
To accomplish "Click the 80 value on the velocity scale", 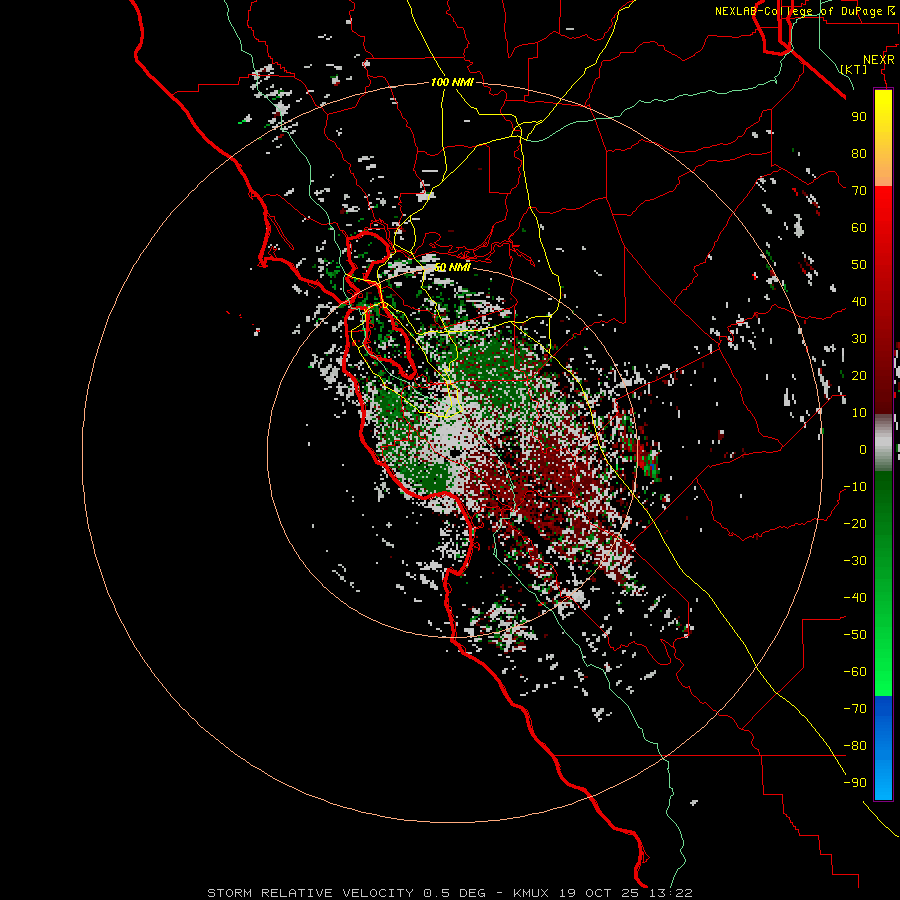I will (x=859, y=153).
